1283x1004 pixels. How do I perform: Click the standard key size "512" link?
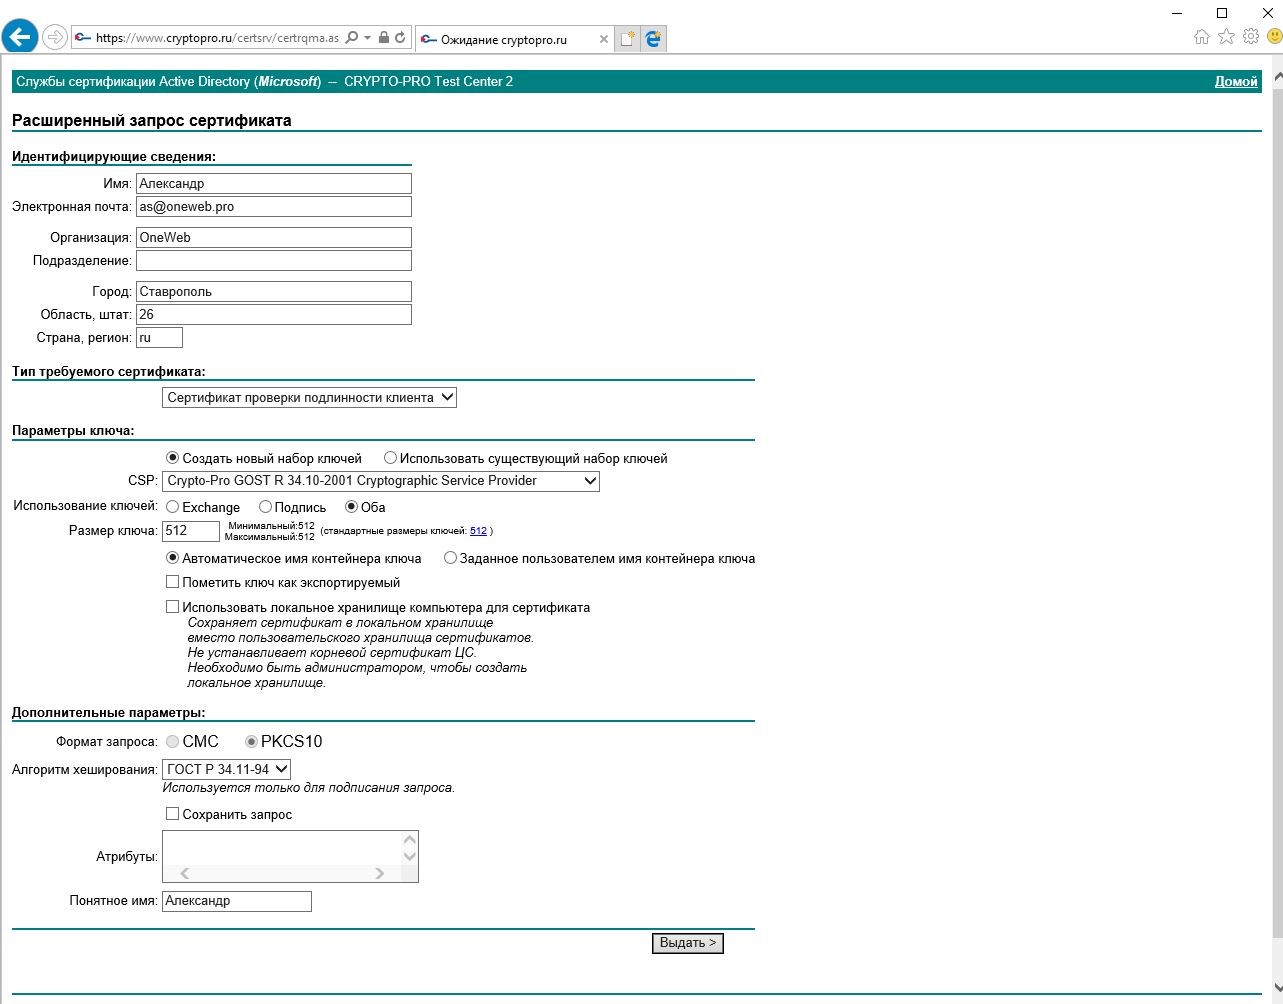click(478, 531)
